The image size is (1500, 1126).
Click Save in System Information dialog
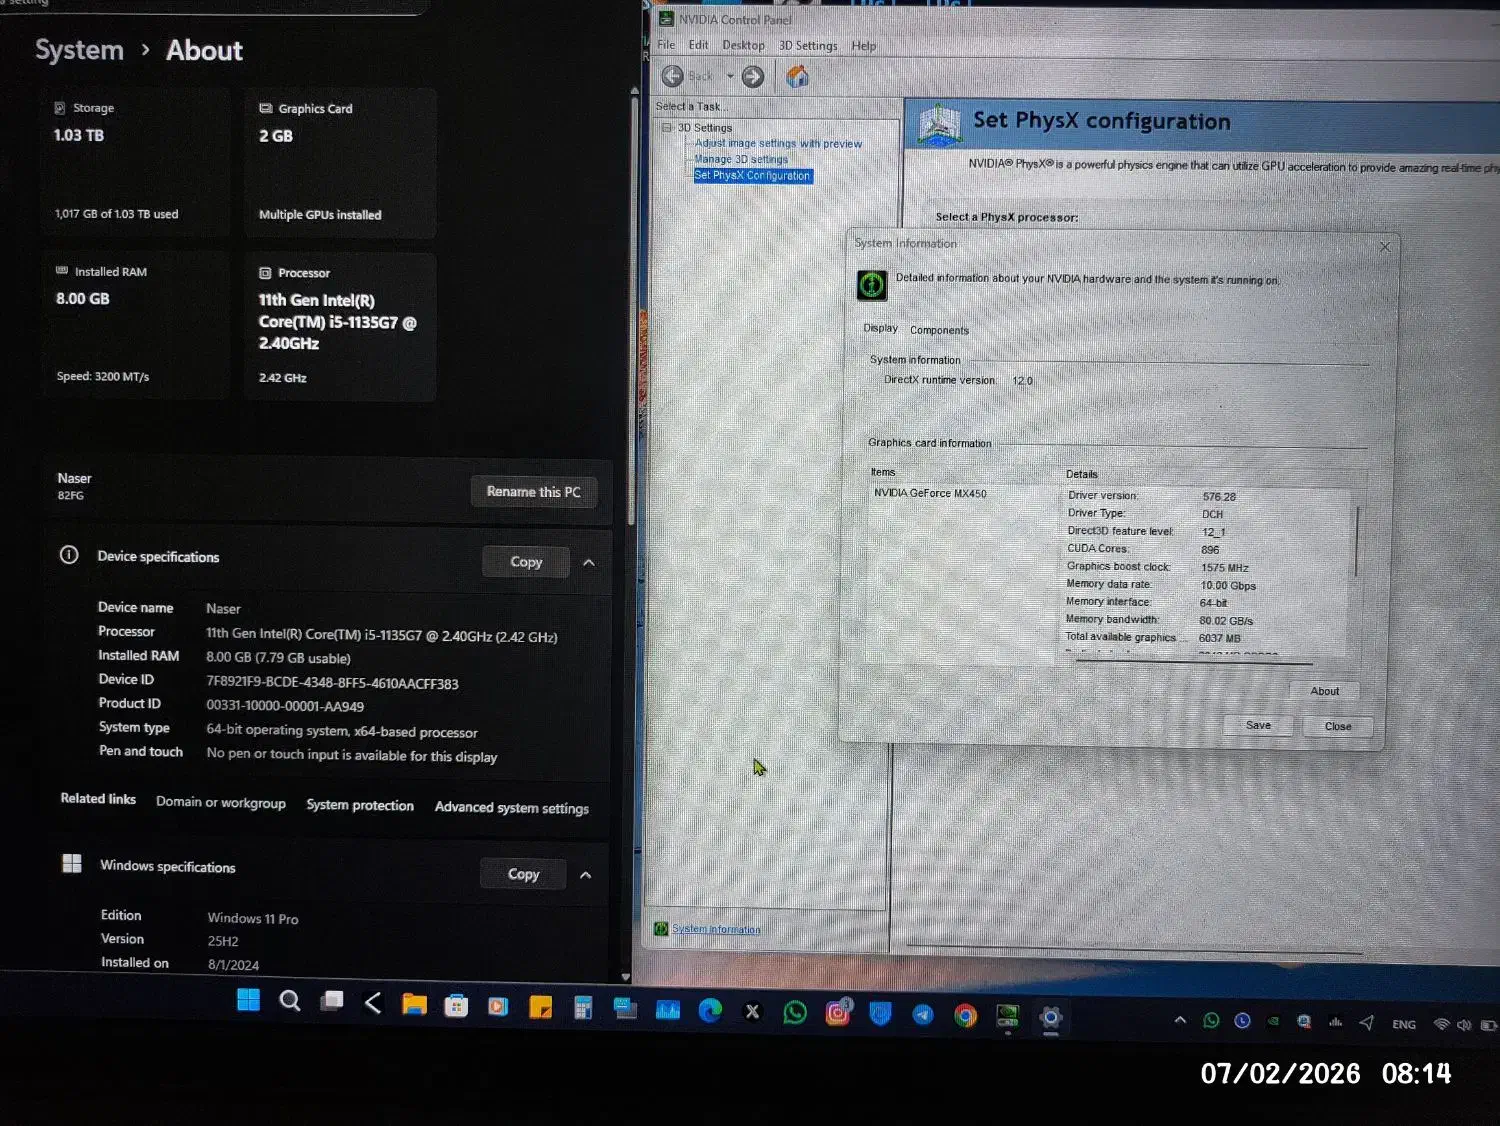(1258, 725)
